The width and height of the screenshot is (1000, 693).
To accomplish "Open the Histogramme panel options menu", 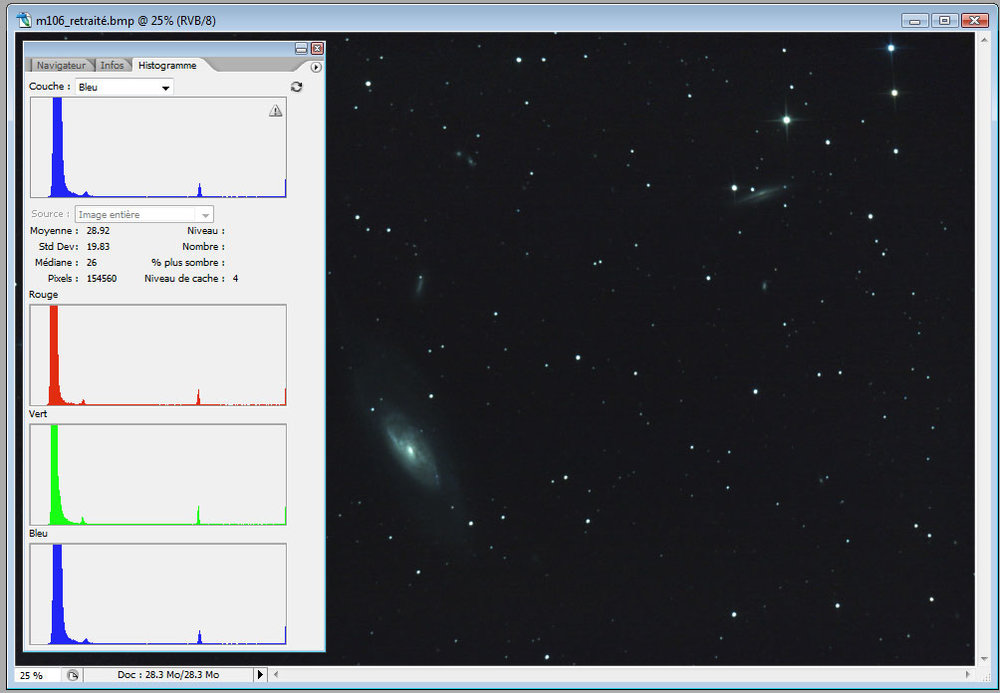I will click(316, 67).
